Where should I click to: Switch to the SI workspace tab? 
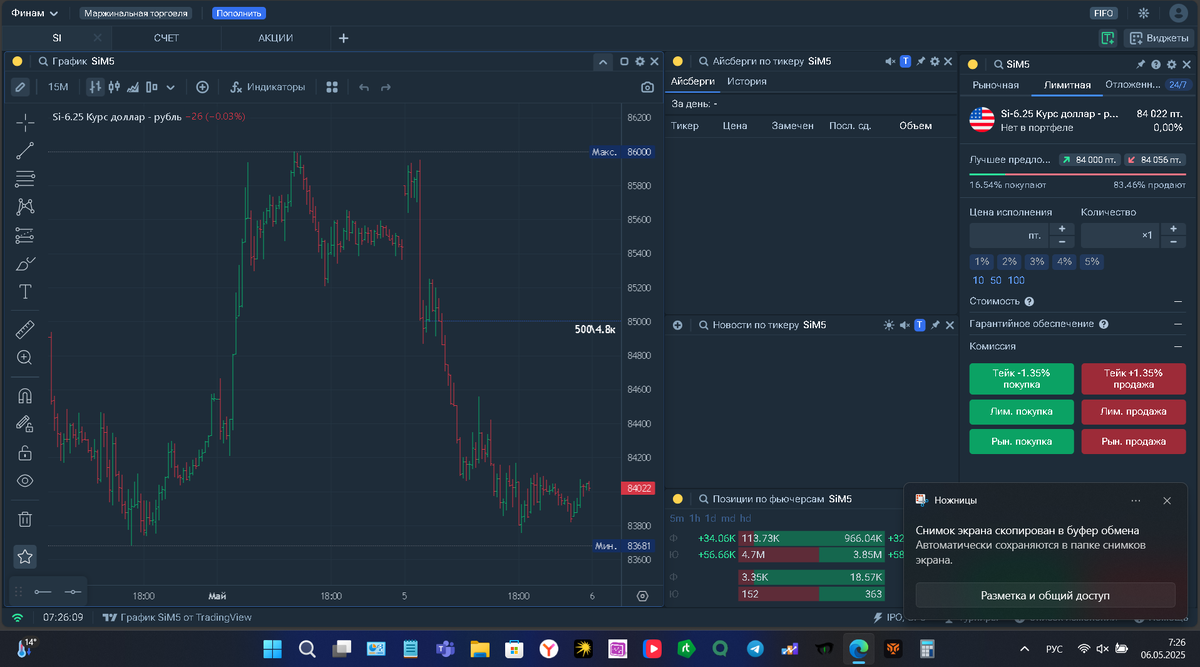(57, 38)
